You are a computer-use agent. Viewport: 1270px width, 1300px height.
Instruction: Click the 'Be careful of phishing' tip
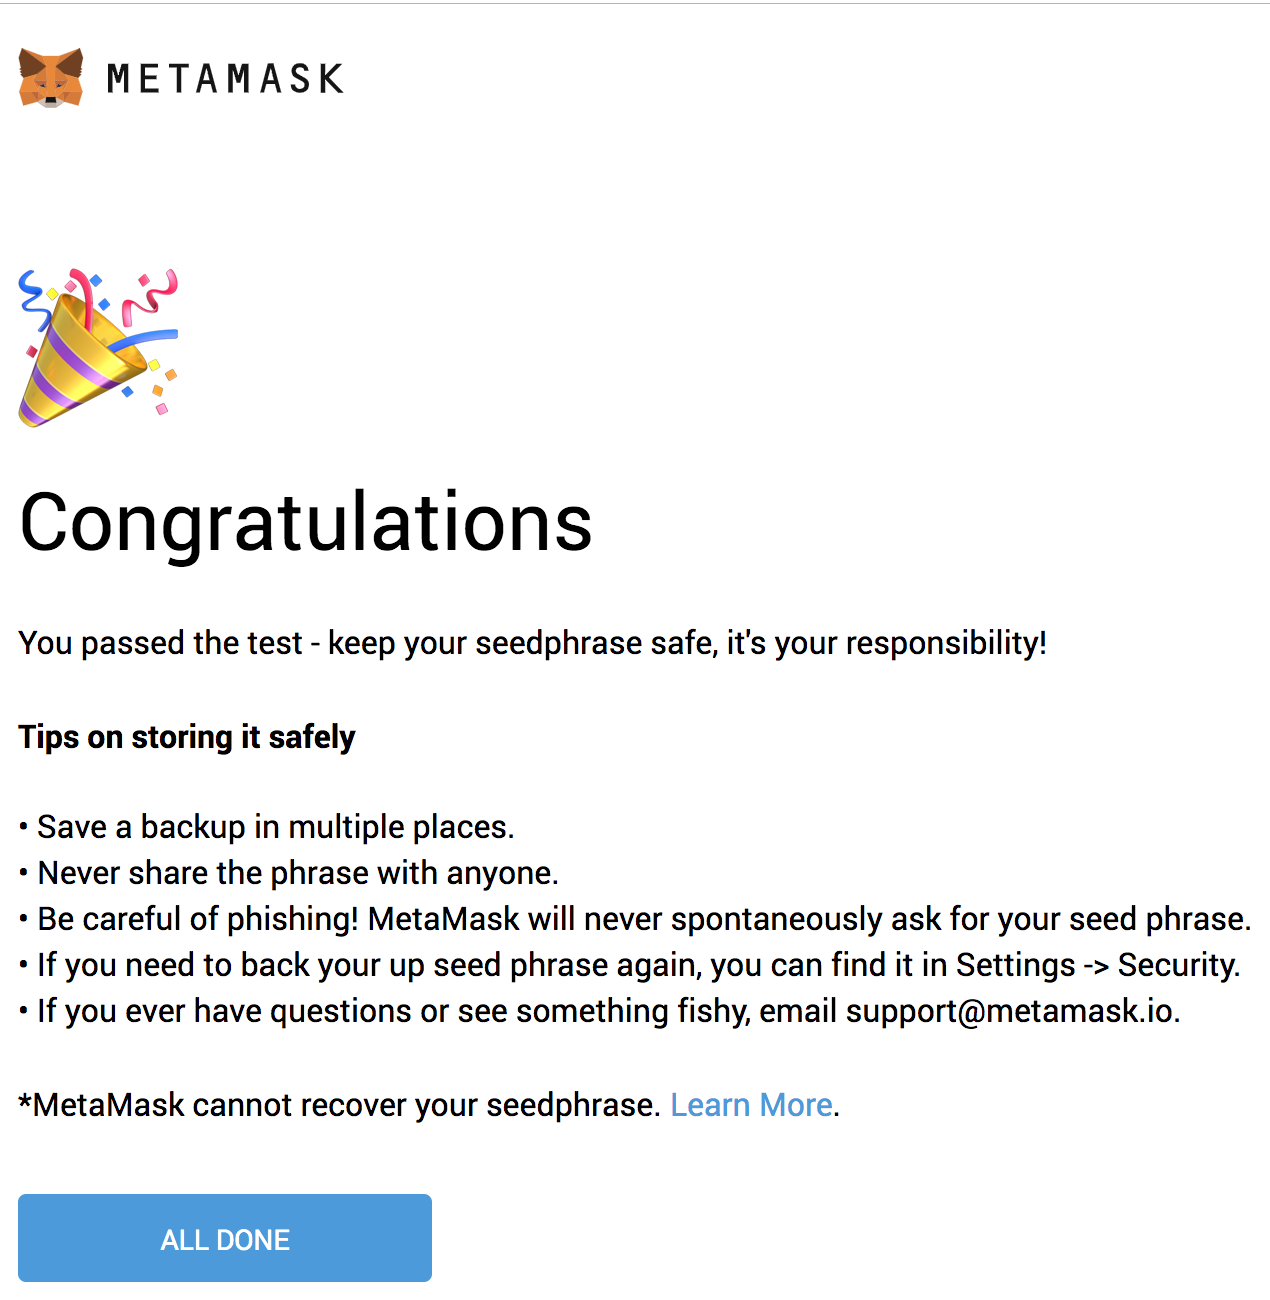click(x=643, y=919)
